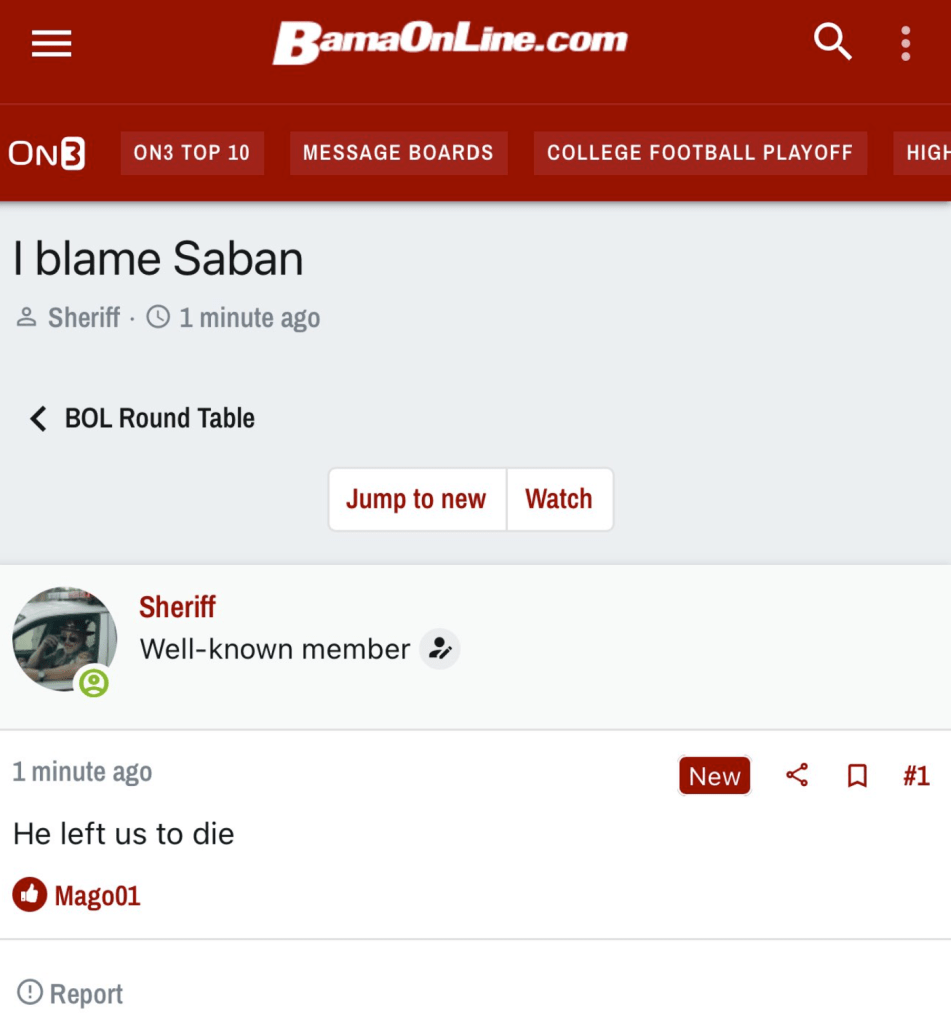Go back via BOL Round Table chevron
Image resolution: width=951 pixels, height=1024 pixels.
pos(38,418)
